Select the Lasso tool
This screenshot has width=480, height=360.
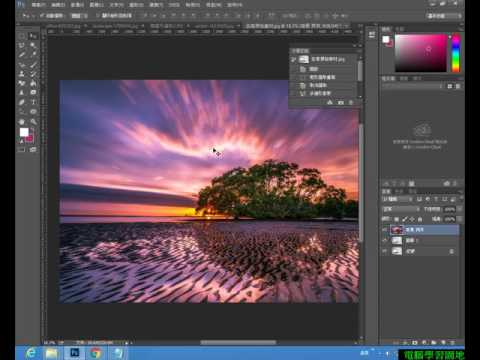pyautogui.click(x=22, y=45)
